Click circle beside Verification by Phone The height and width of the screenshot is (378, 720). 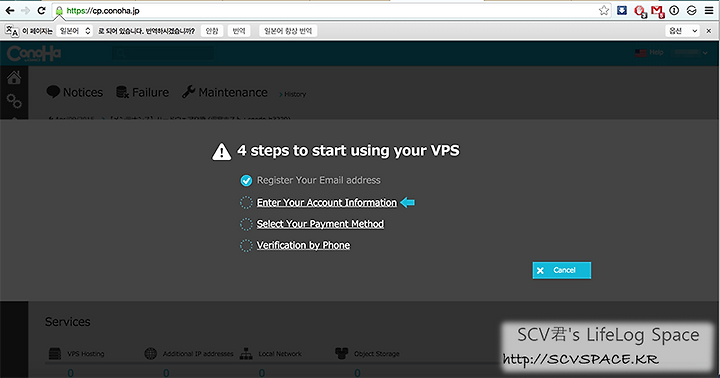(246, 246)
